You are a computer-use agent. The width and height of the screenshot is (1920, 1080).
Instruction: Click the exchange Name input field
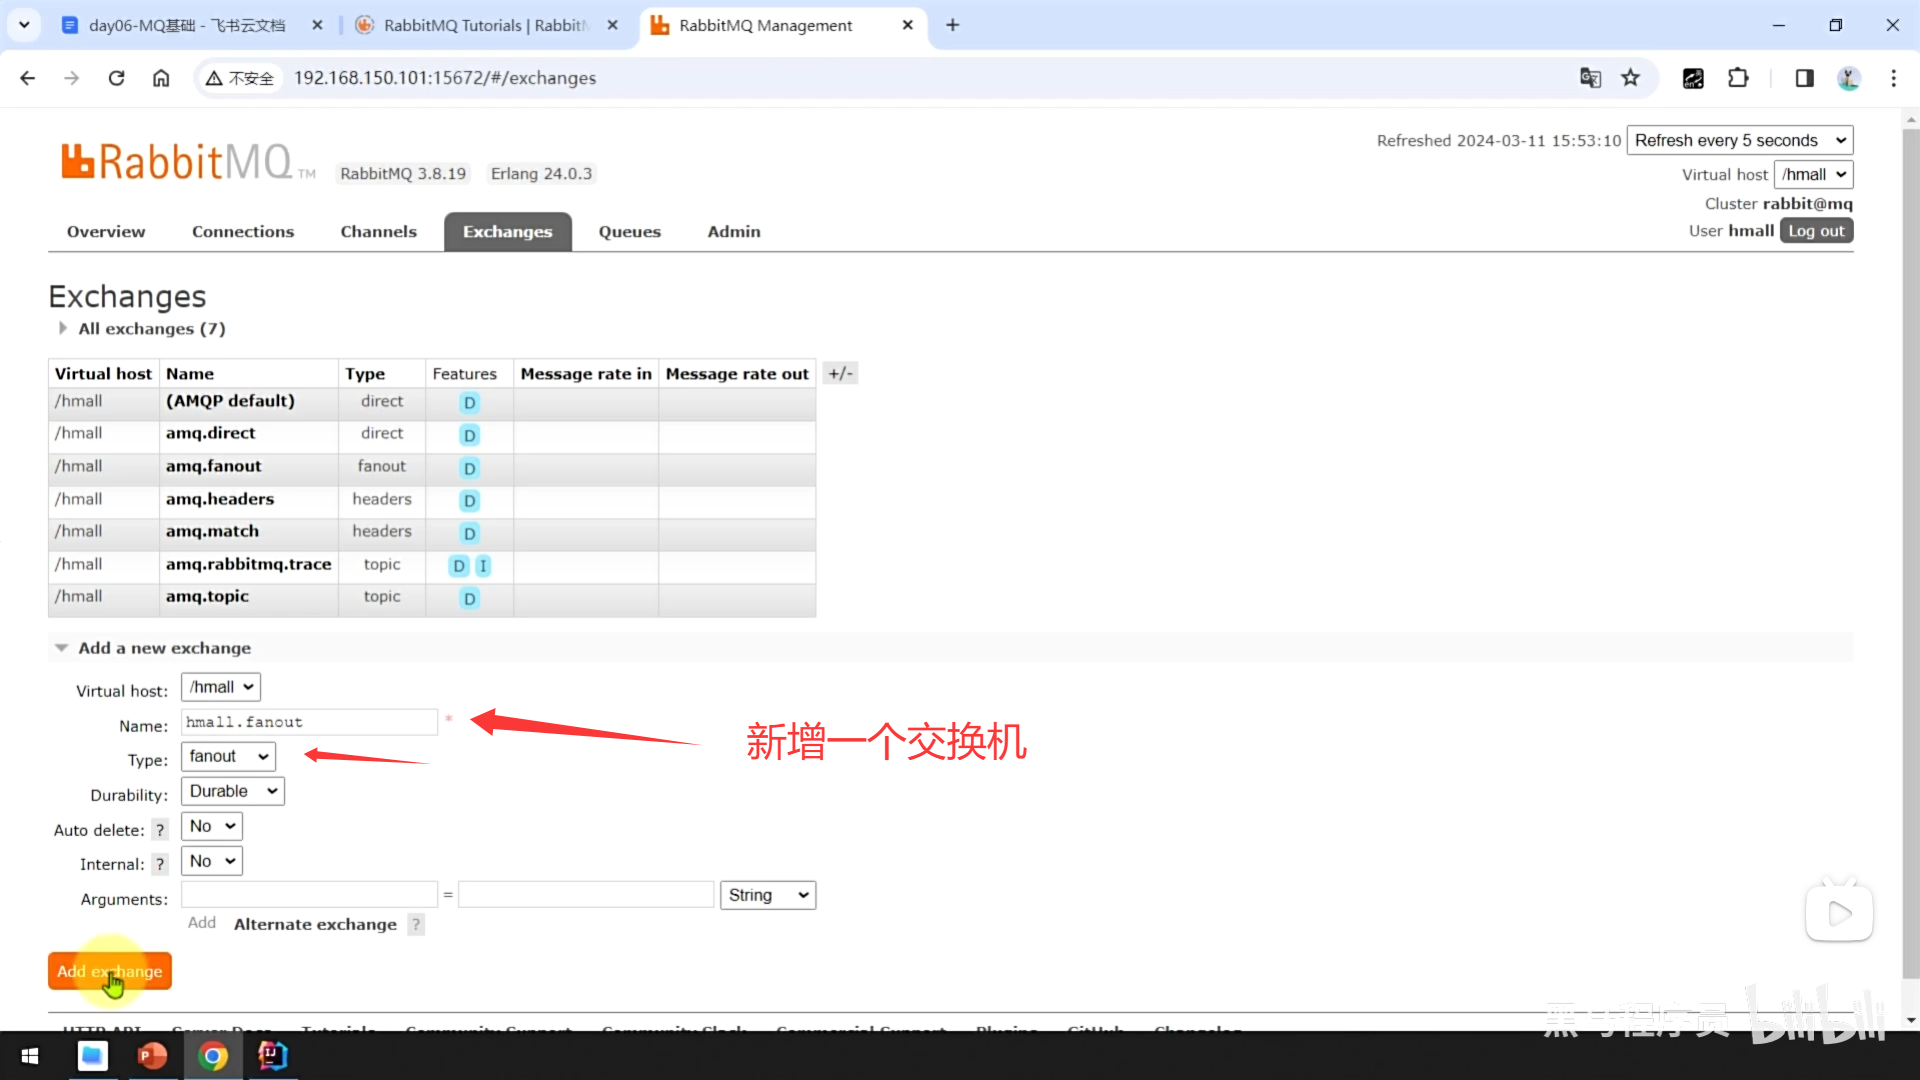point(309,722)
